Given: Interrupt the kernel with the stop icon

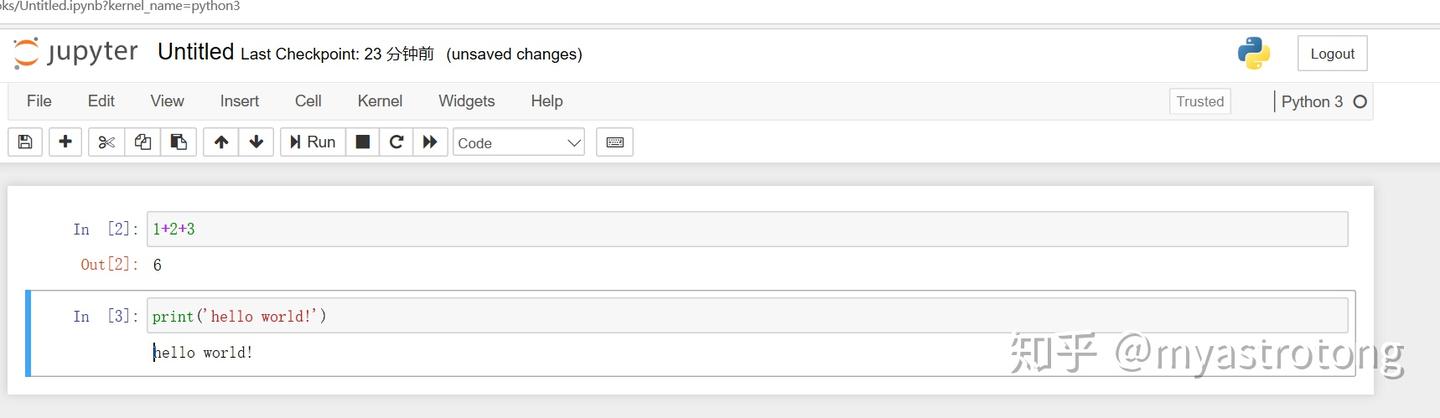Looking at the screenshot, I should point(363,142).
